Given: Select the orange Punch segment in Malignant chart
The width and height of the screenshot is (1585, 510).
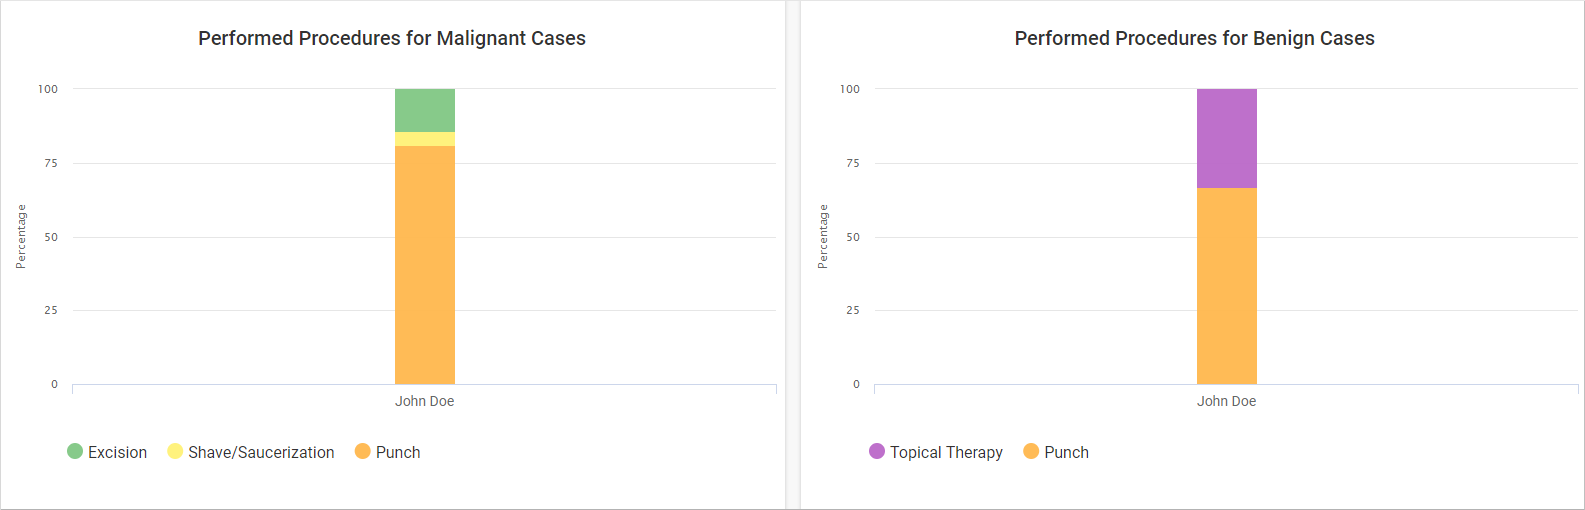Looking at the screenshot, I should pyautogui.click(x=425, y=265).
